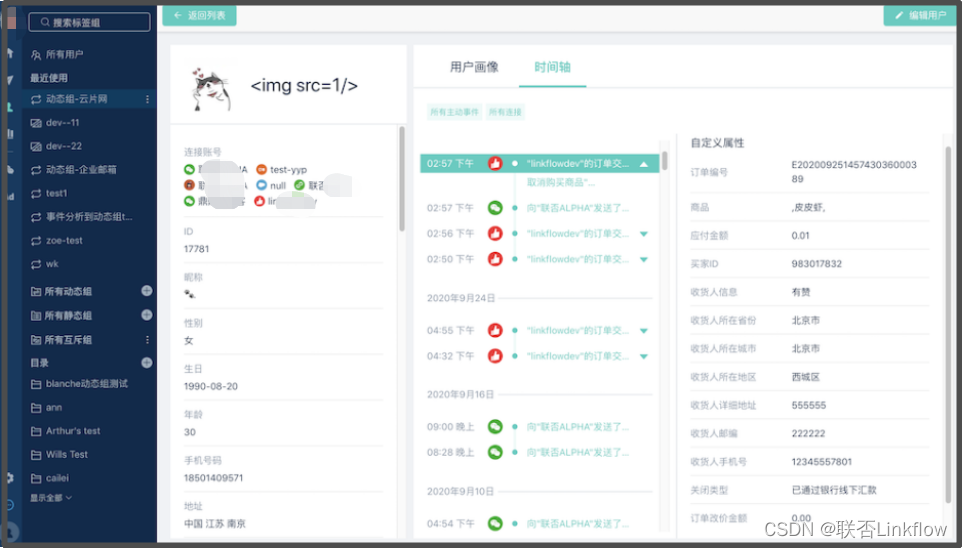Click the 编辑用户 button
Image resolution: width=962 pixels, height=548 pixels.
[x=916, y=16]
